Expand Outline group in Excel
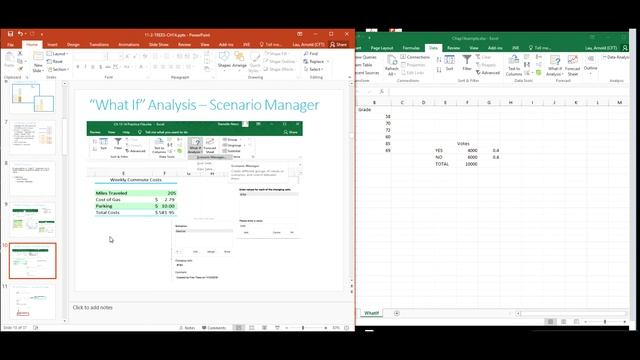 [x=590, y=64]
